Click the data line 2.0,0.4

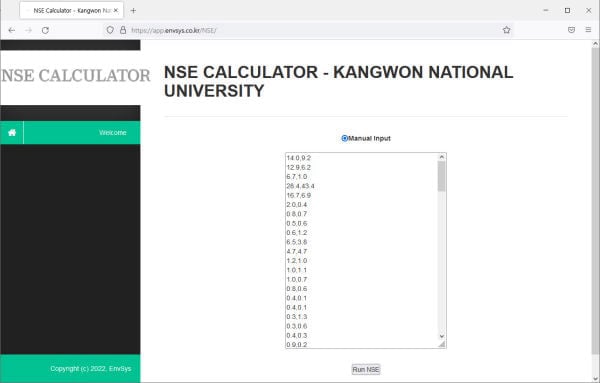[x=297, y=205]
